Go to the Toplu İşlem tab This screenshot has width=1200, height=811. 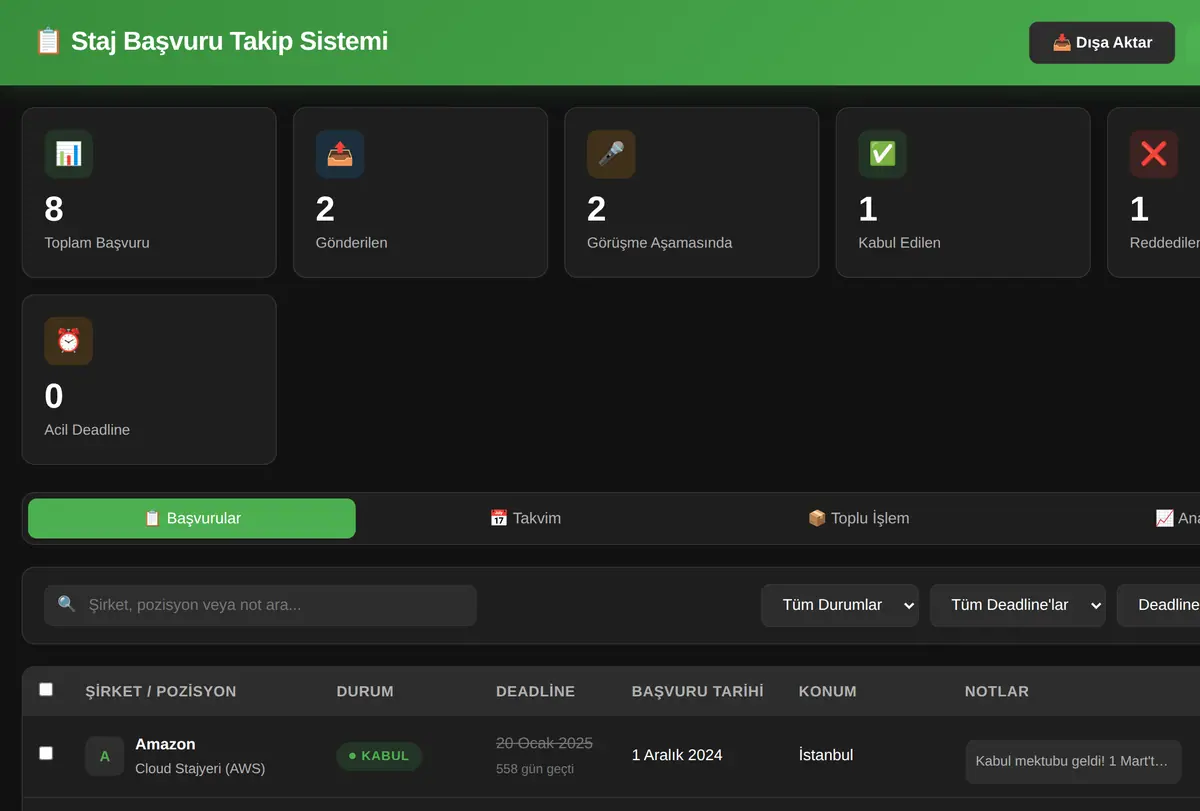[x=858, y=518]
